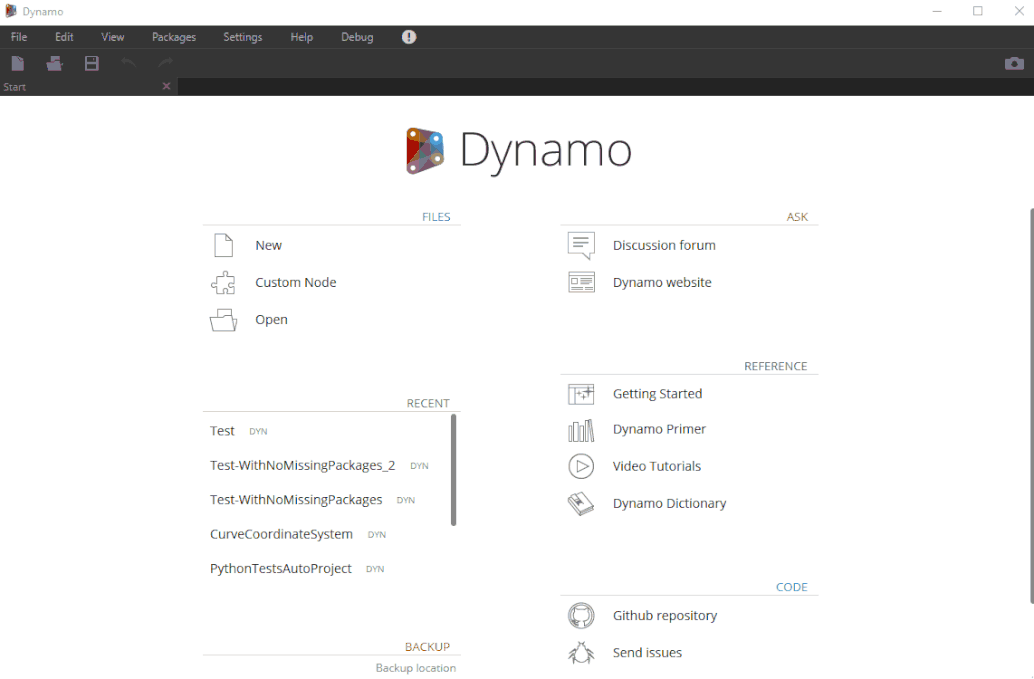Click the Send issues bug icon
The height and width of the screenshot is (679, 1034).
tap(581, 652)
